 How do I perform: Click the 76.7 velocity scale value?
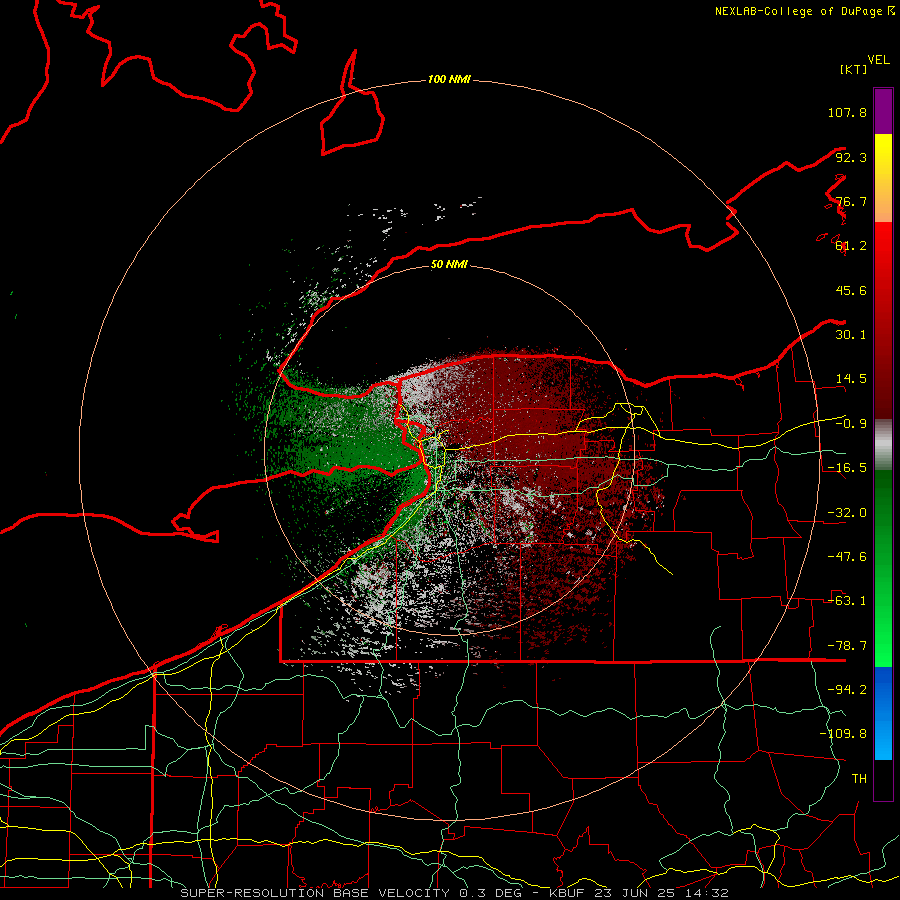point(851,201)
